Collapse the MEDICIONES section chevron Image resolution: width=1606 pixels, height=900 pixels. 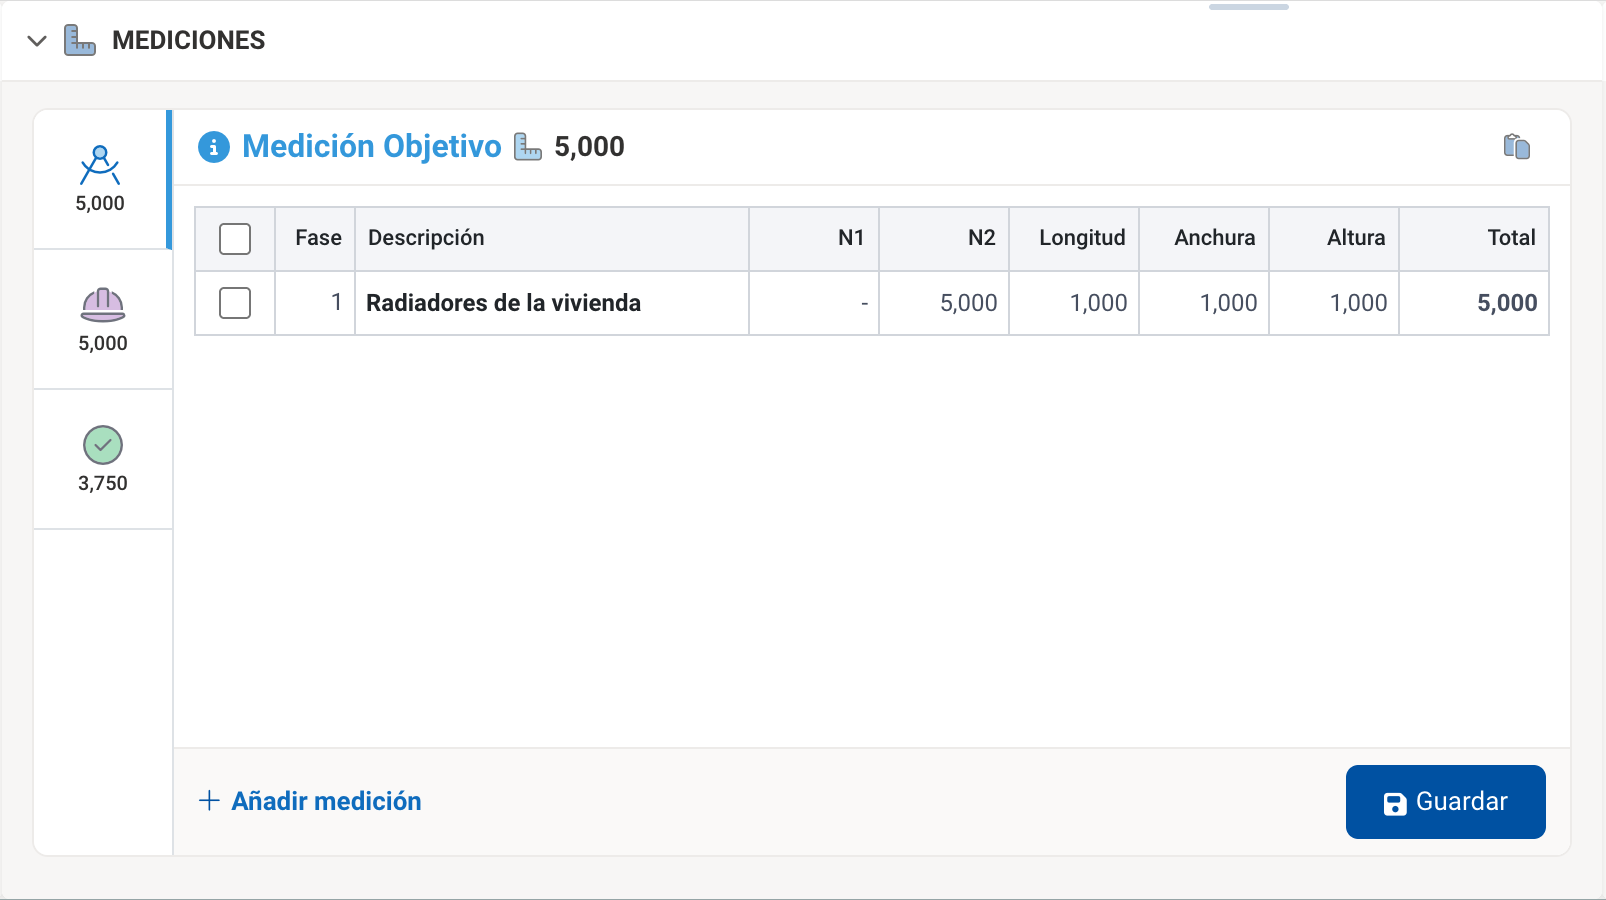coord(37,41)
